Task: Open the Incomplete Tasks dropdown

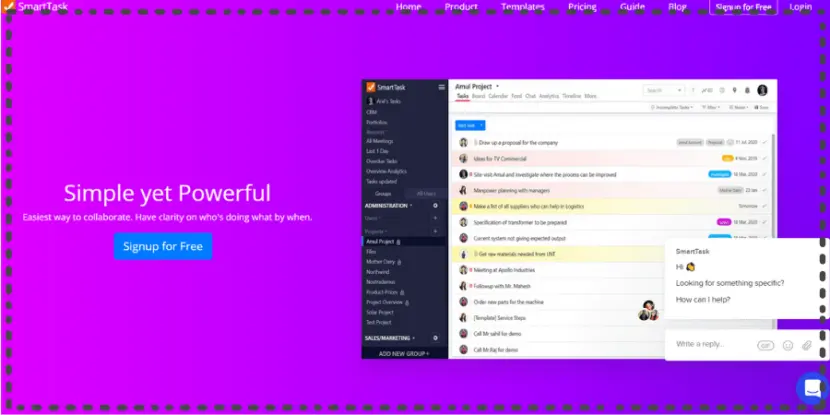Action: coord(672,107)
